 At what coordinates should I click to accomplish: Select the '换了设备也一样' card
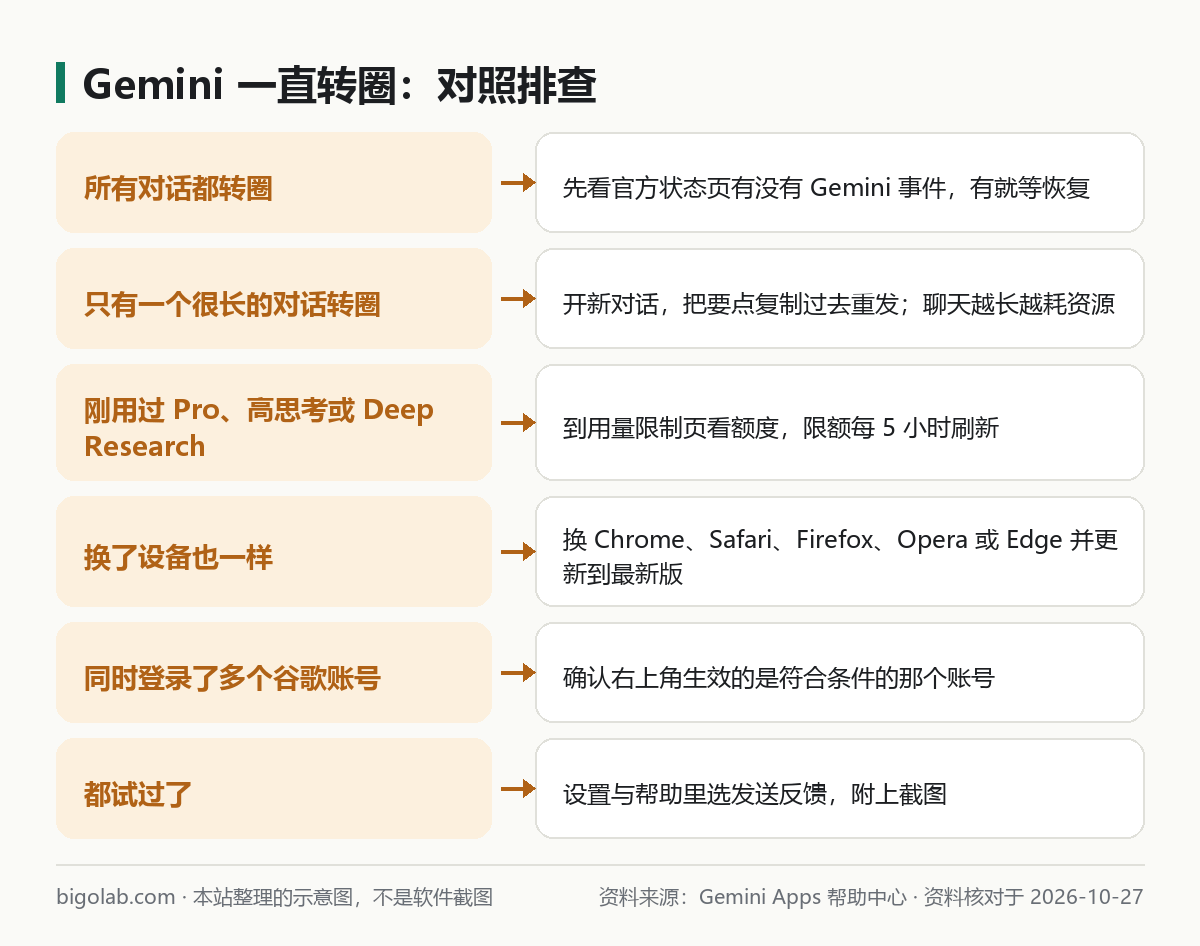tap(274, 552)
